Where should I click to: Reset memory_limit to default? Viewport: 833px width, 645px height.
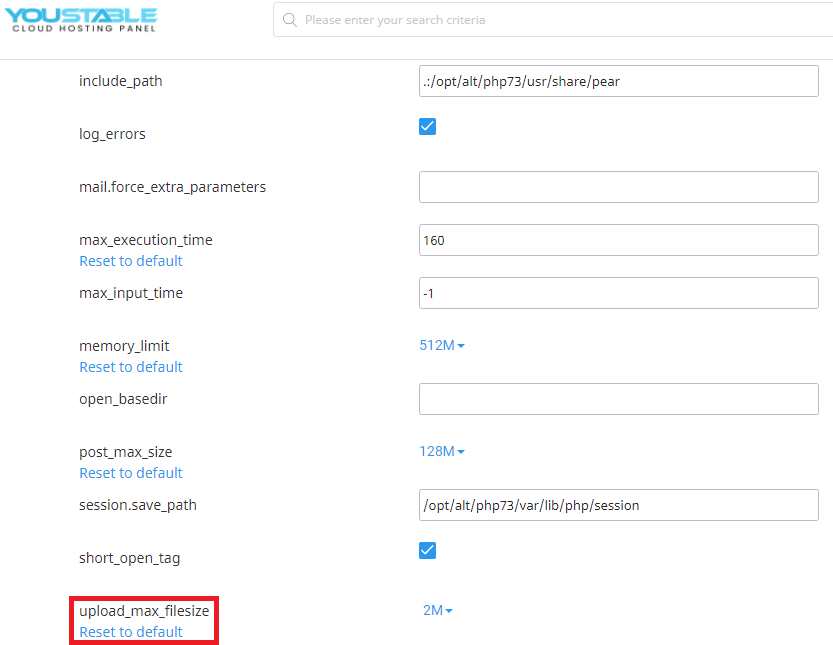pyautogui.click(x=131, y=367)
